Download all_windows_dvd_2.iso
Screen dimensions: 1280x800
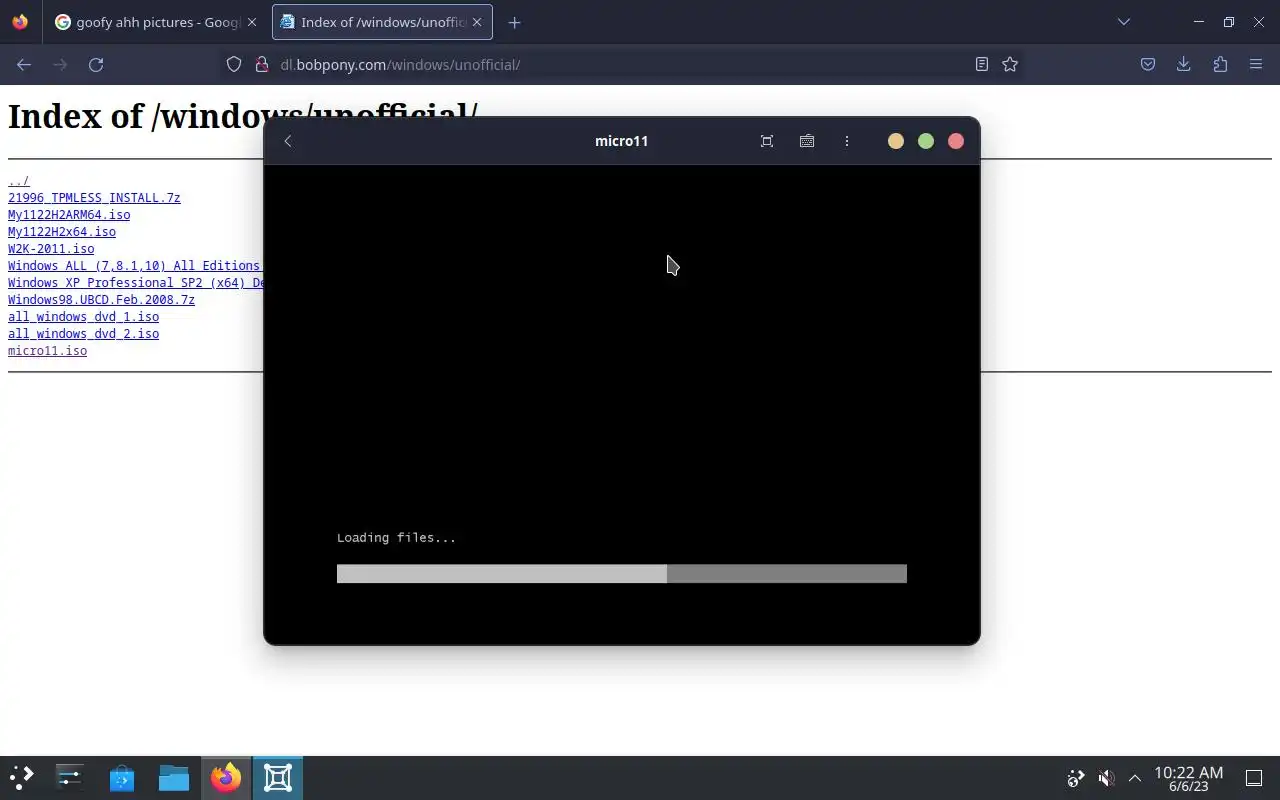[x=83, y=334]
